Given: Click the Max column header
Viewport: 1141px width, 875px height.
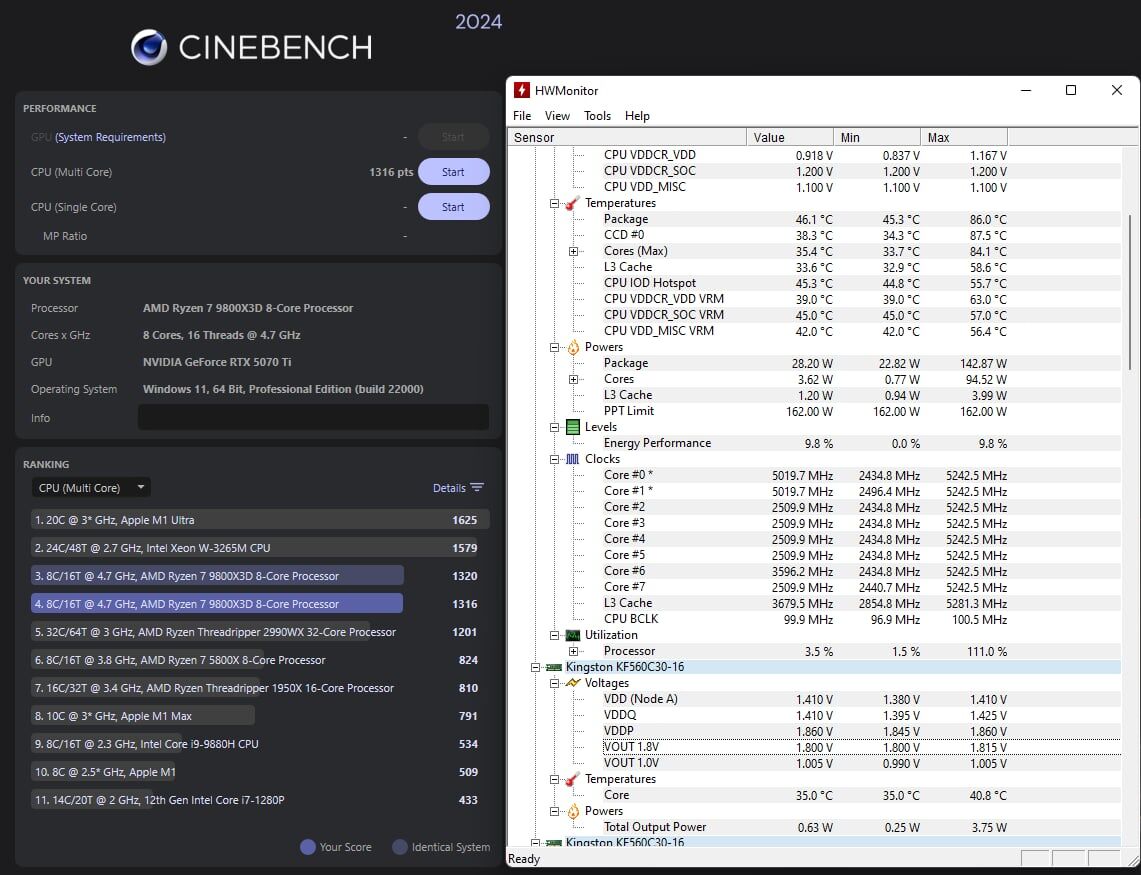Looking at the screenshot, I should tap(964, 138).
